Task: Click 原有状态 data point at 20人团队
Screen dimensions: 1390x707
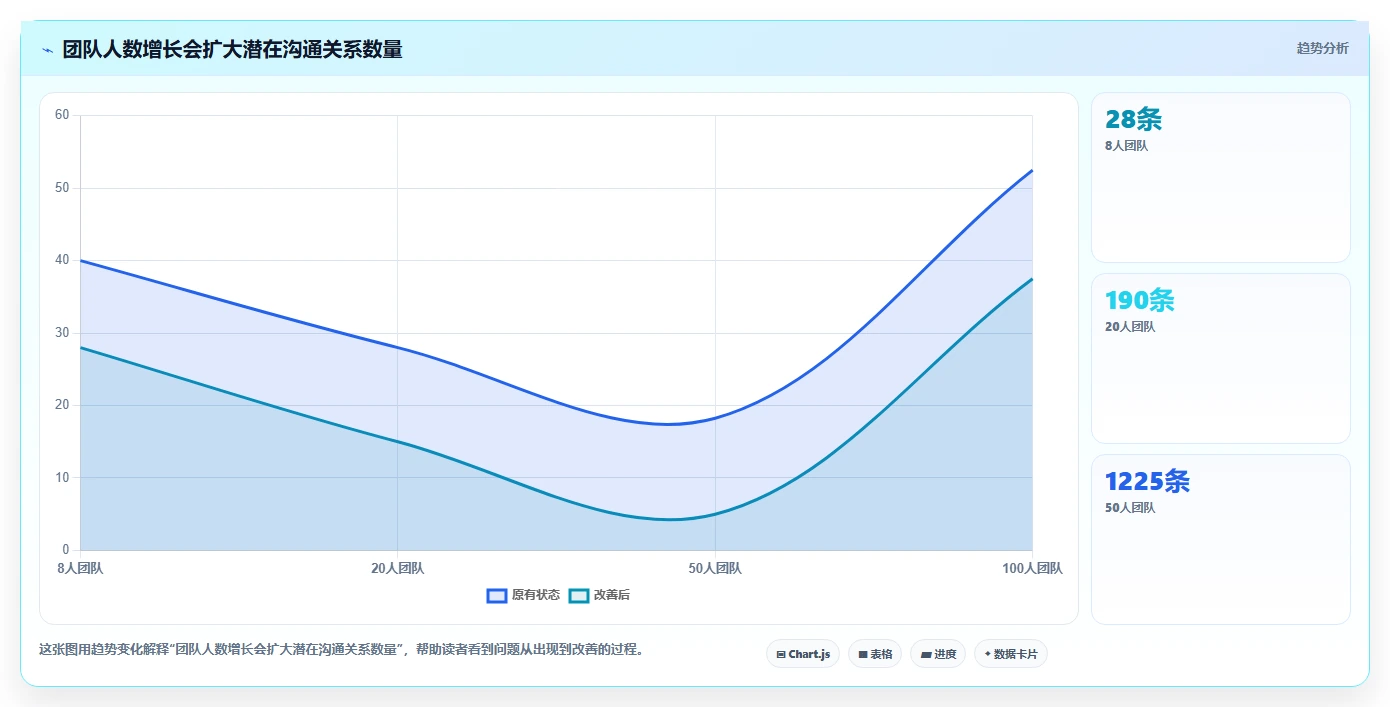Action: point(398,347)
